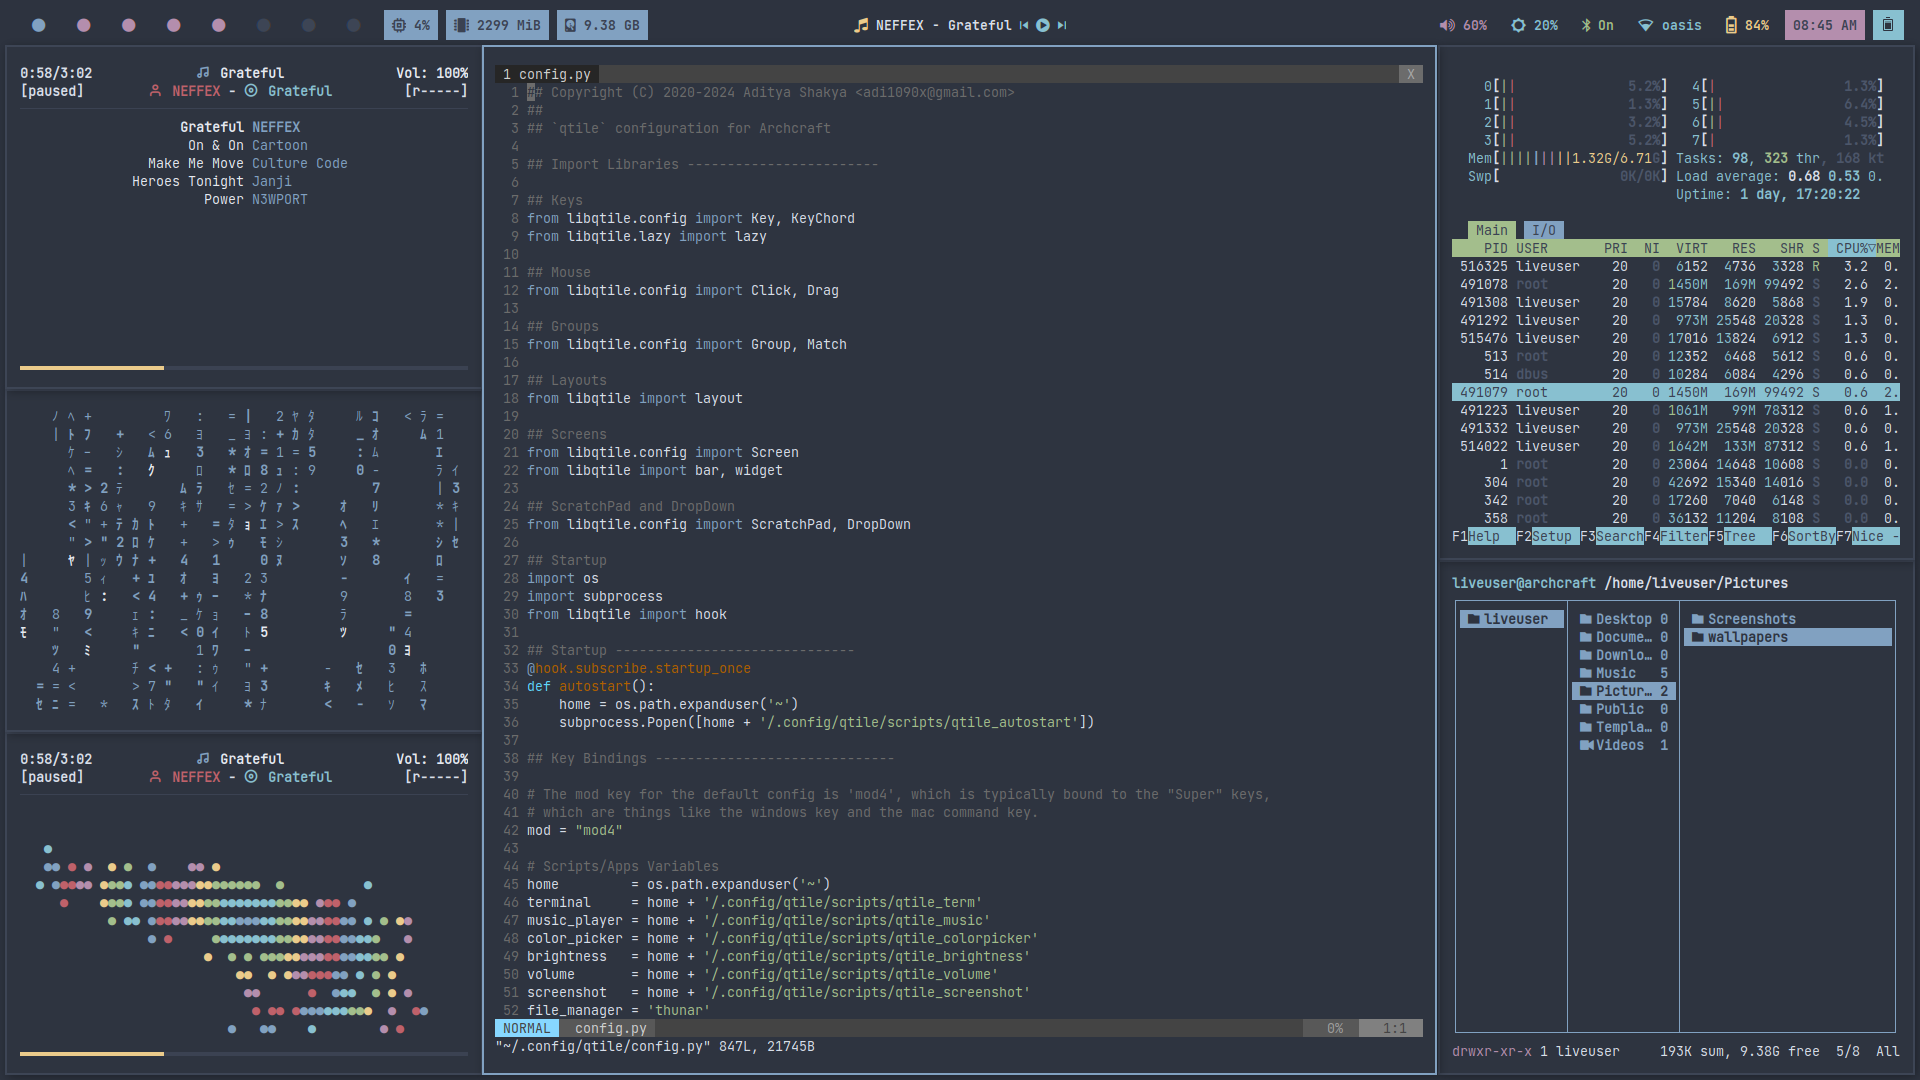This screenshot has width=1920, height=1080.
Task: Click the X to close config.py tab
Action: 1410,74
